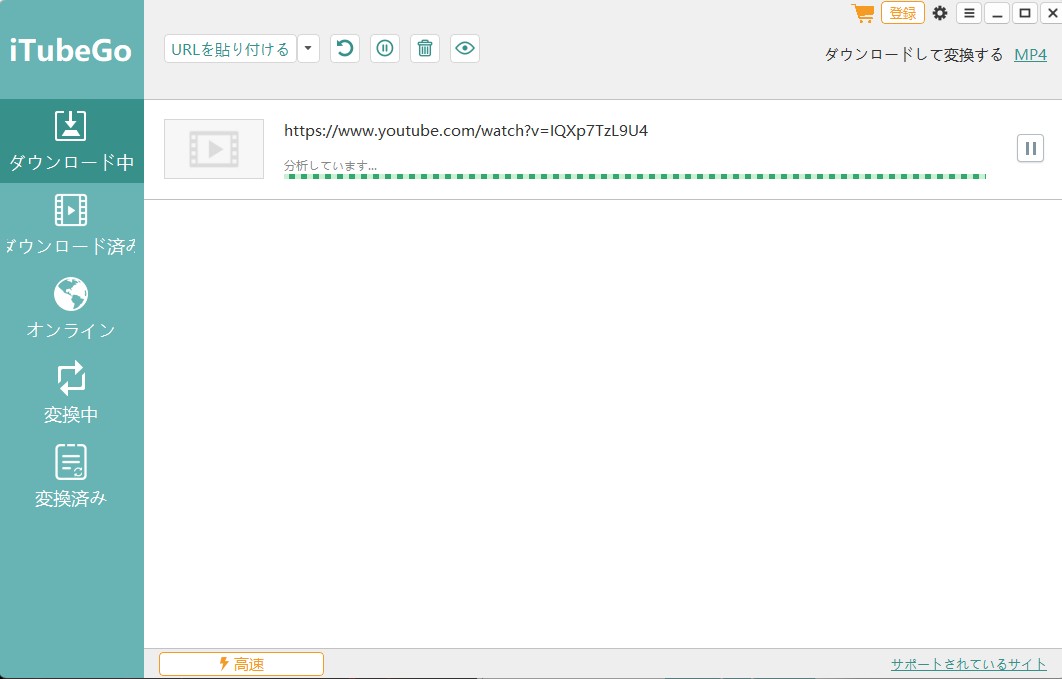
Task: Enable 高速 turbo-fast mode button
Action: (241, 664)
